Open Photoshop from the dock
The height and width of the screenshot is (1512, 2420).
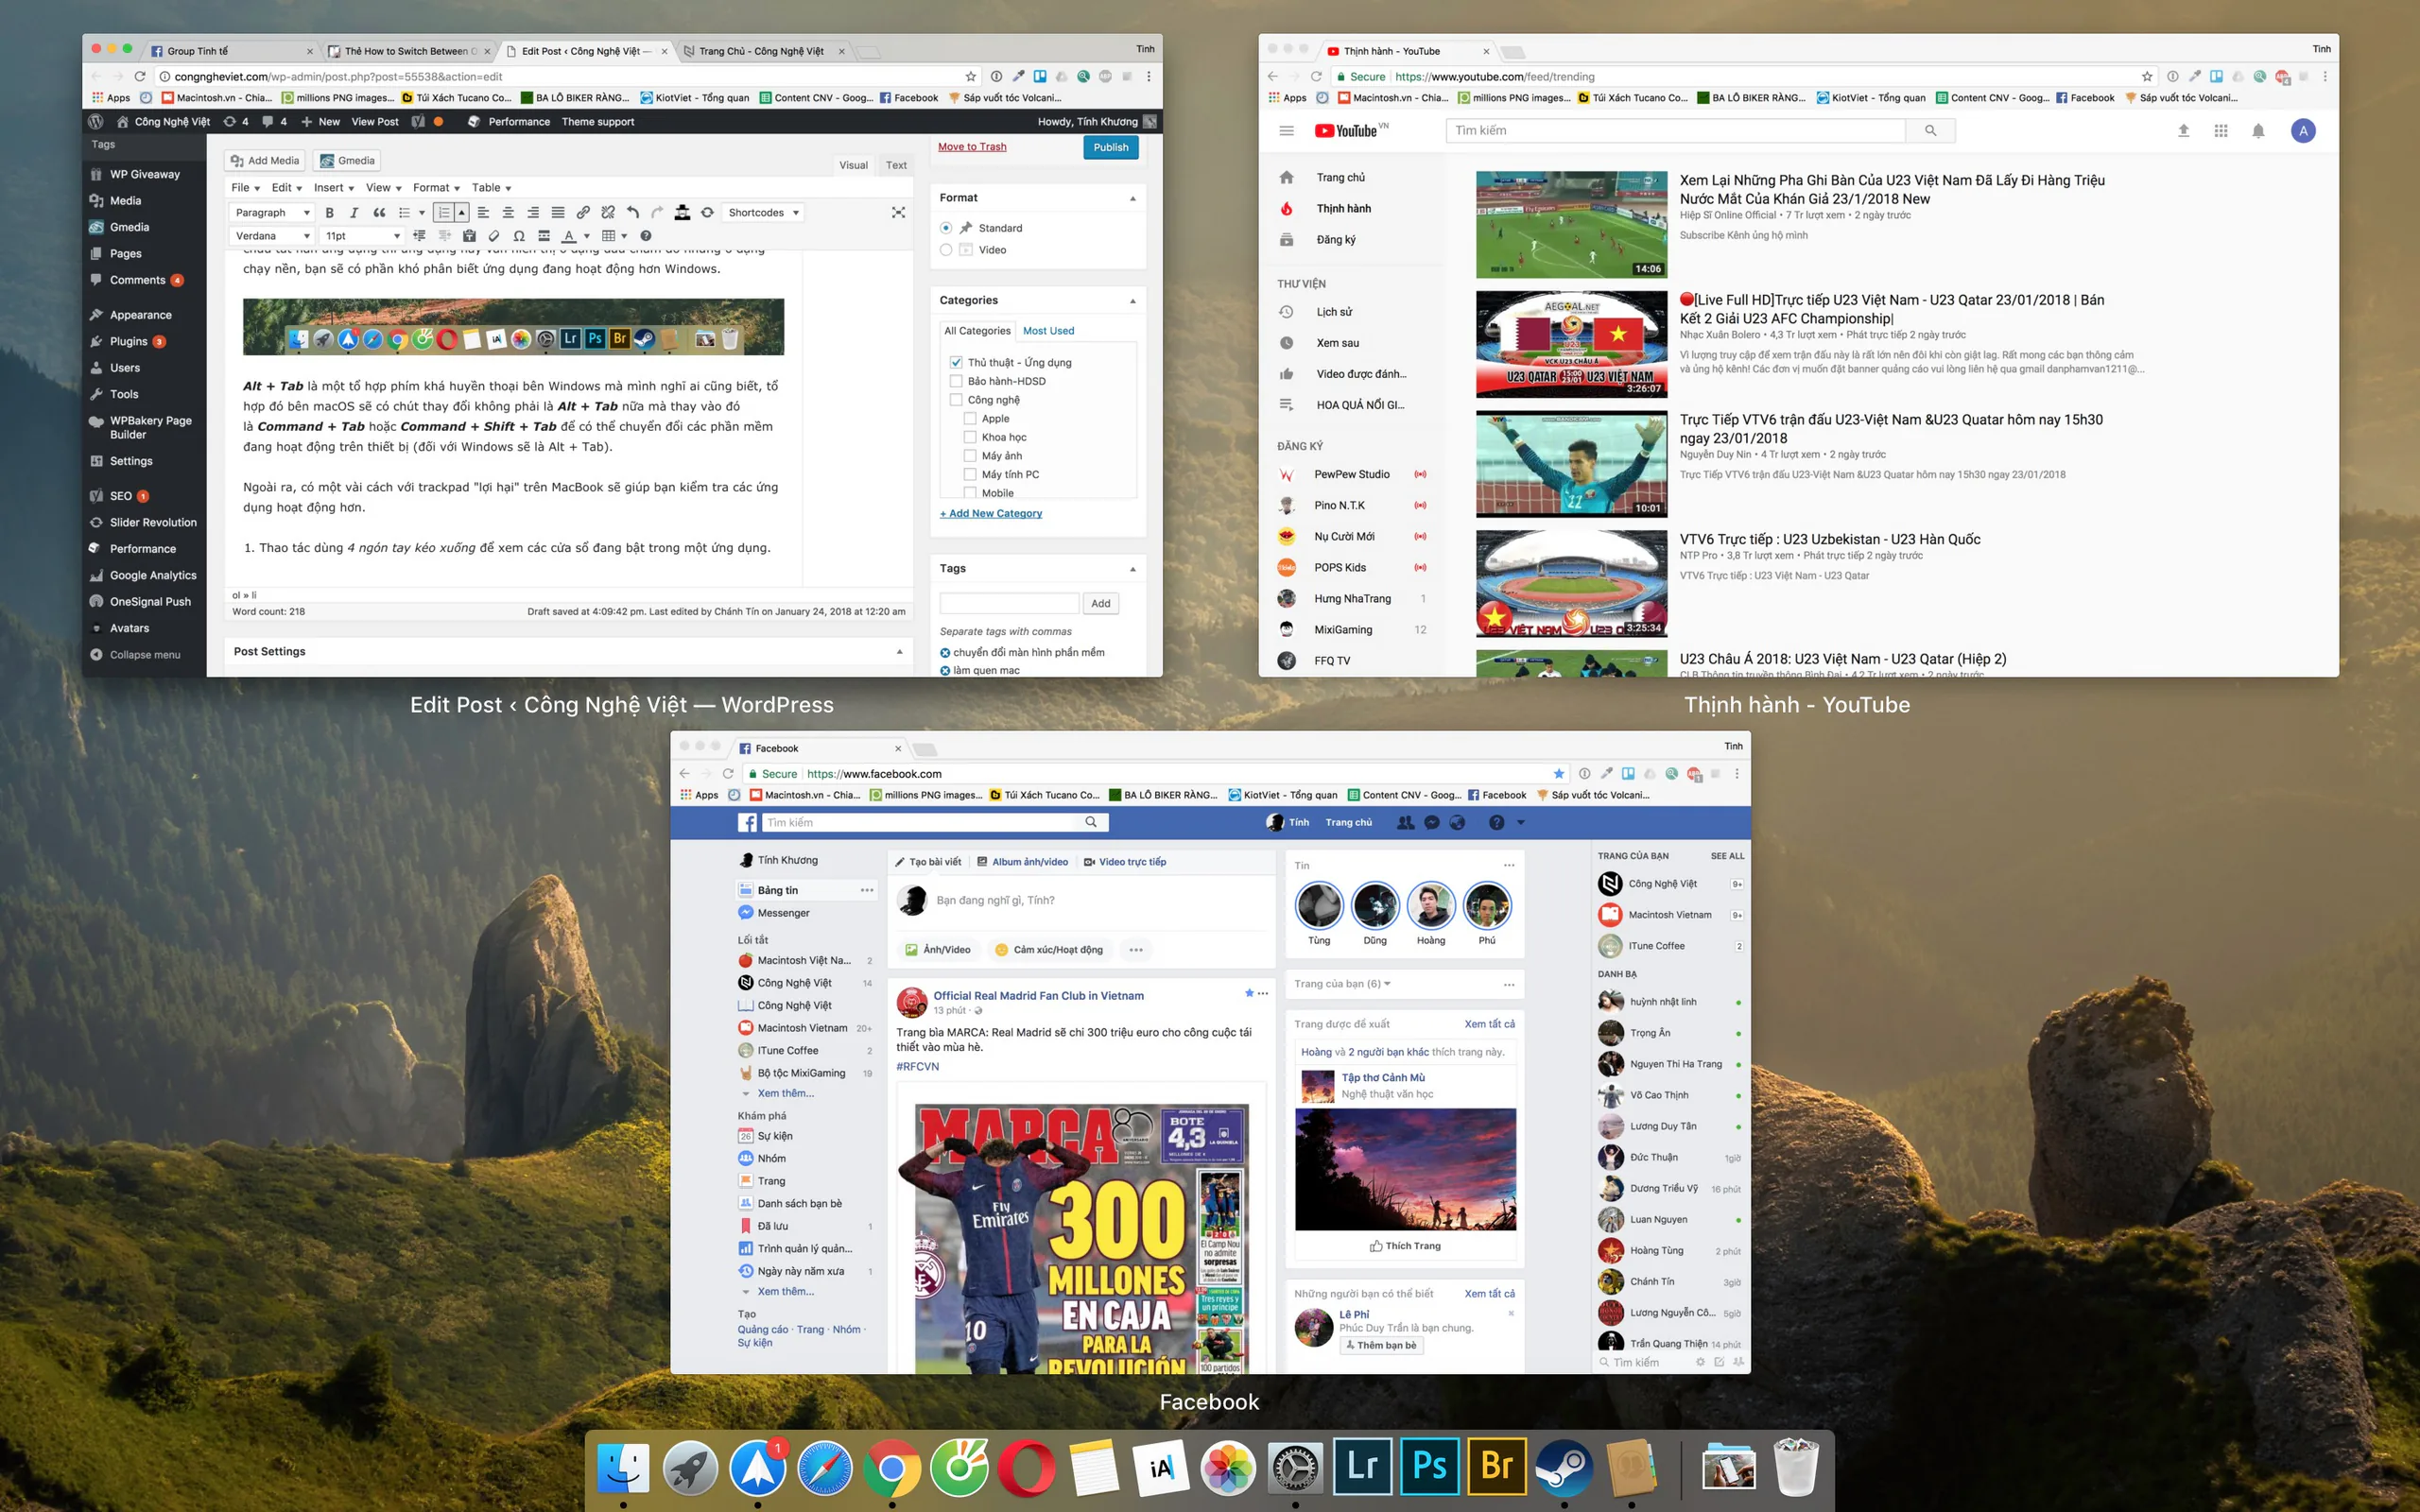pos(1429,1466)
